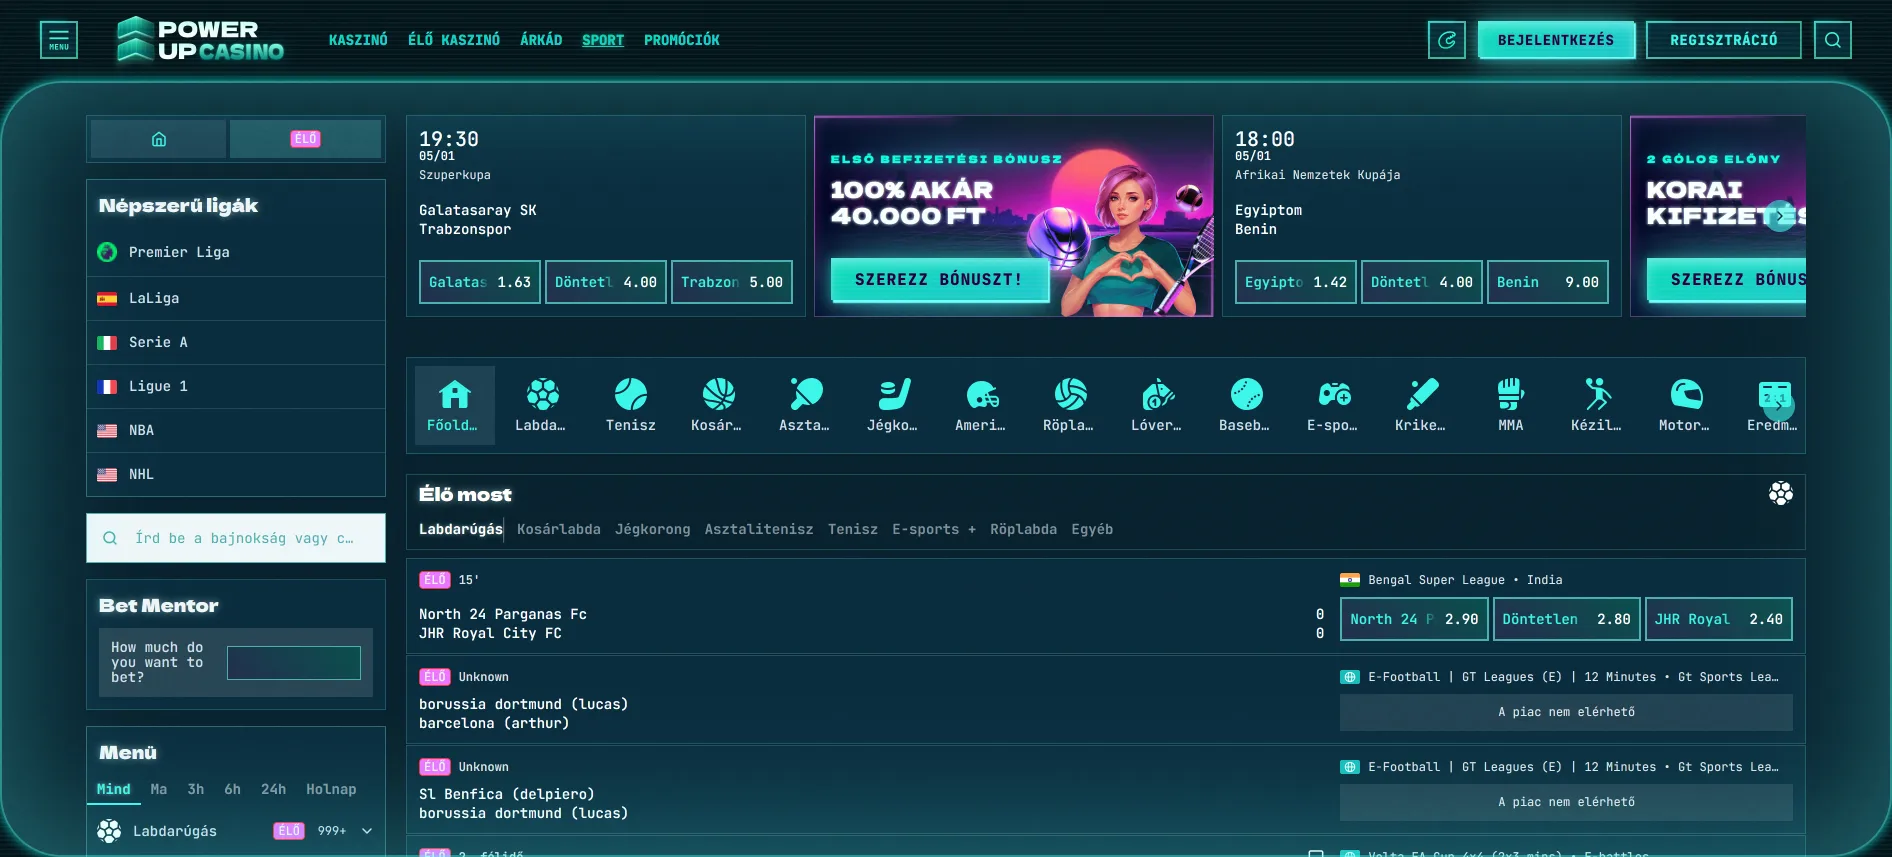1892x857 pixels.
Task: Switch to Egyéb live tab
Action: [x=1092, y=529]
